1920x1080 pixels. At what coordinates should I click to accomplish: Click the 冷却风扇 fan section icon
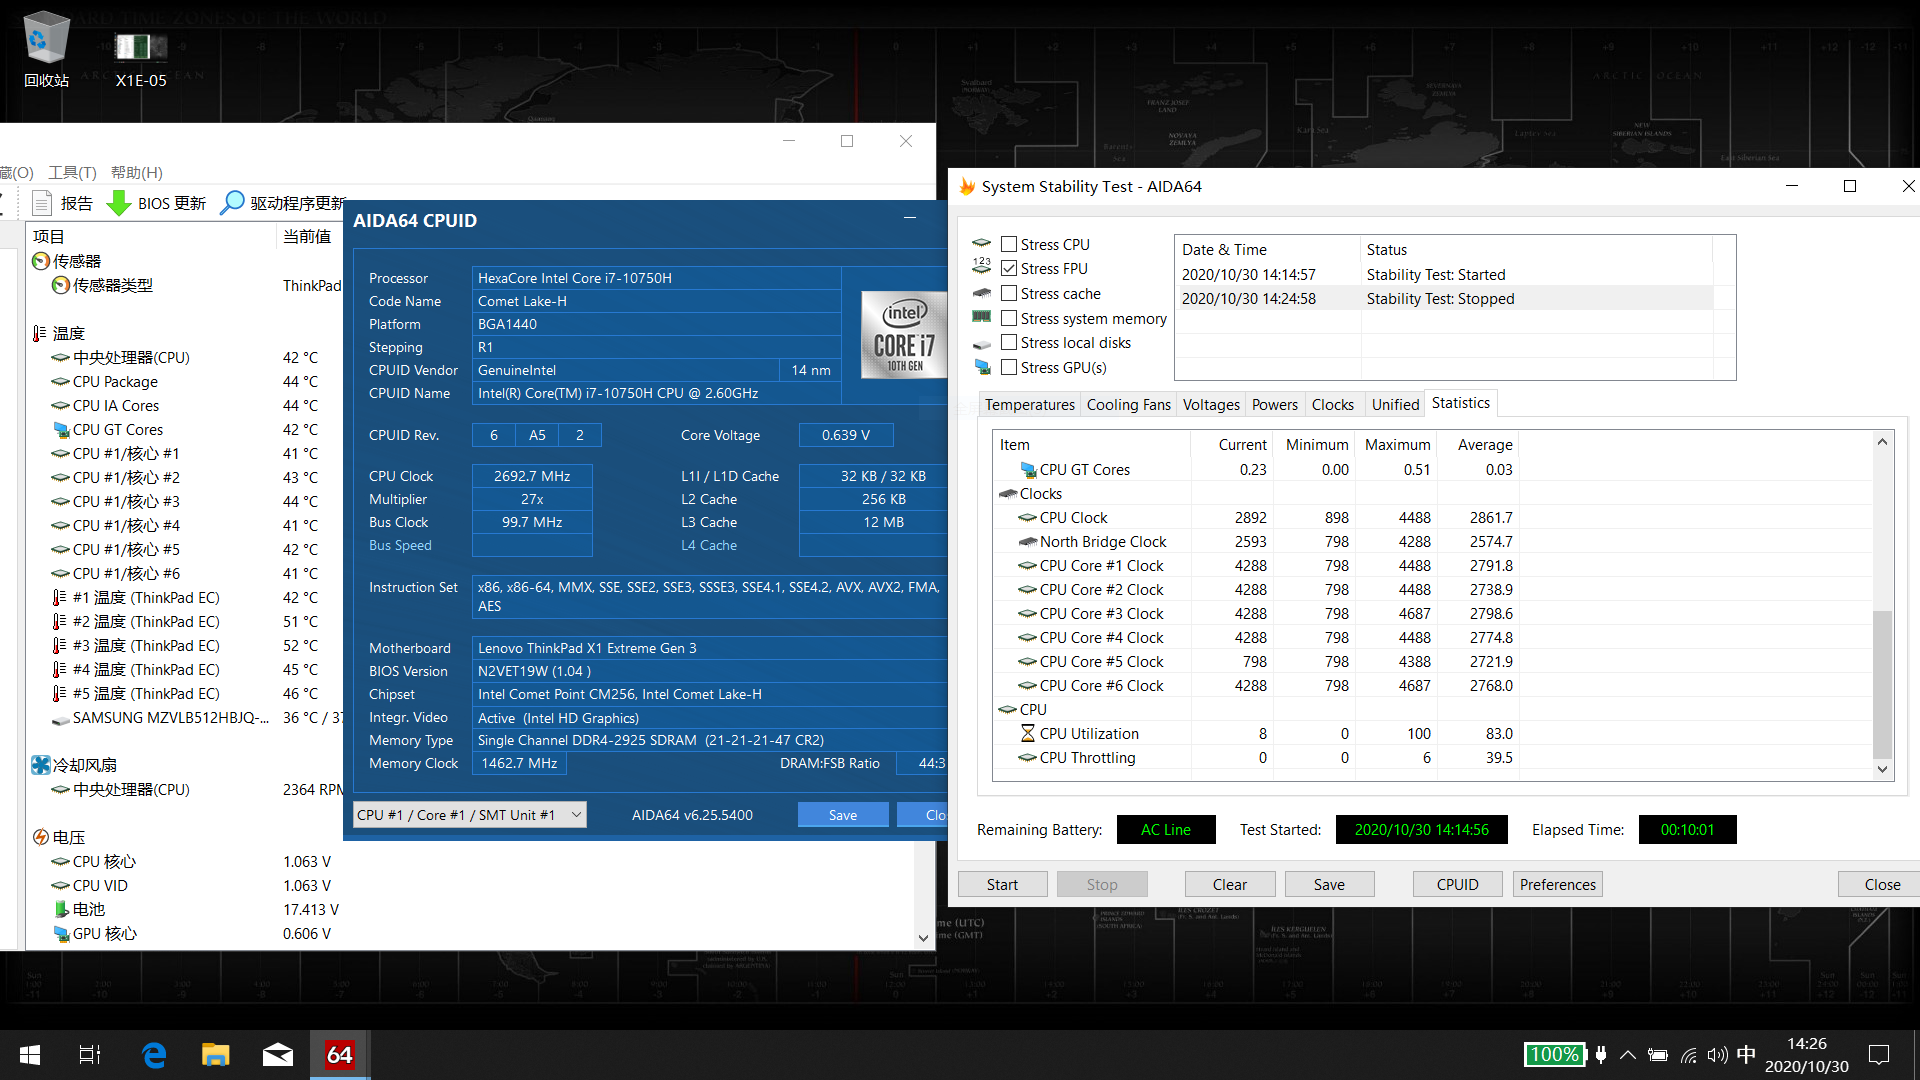coord(41,765)
